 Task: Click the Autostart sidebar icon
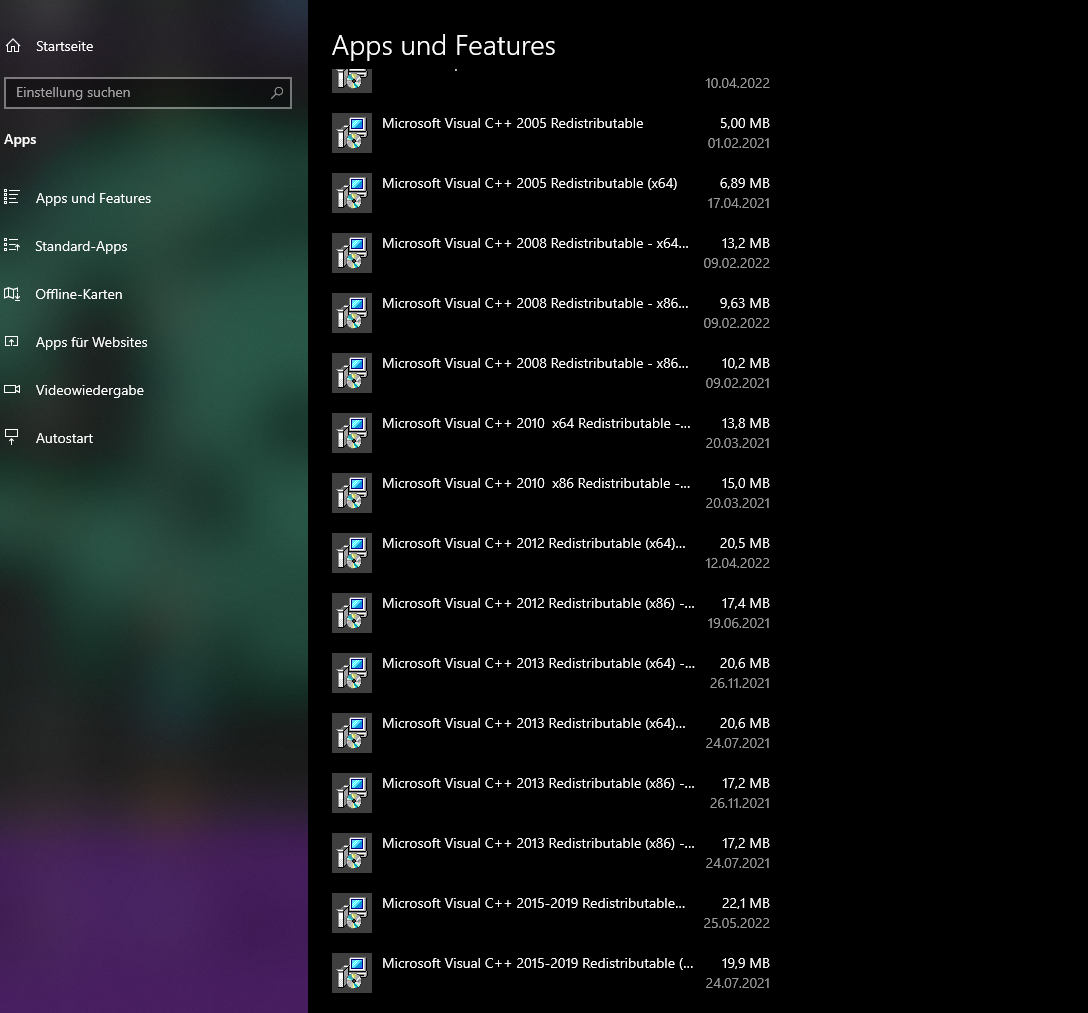[12, 437]
